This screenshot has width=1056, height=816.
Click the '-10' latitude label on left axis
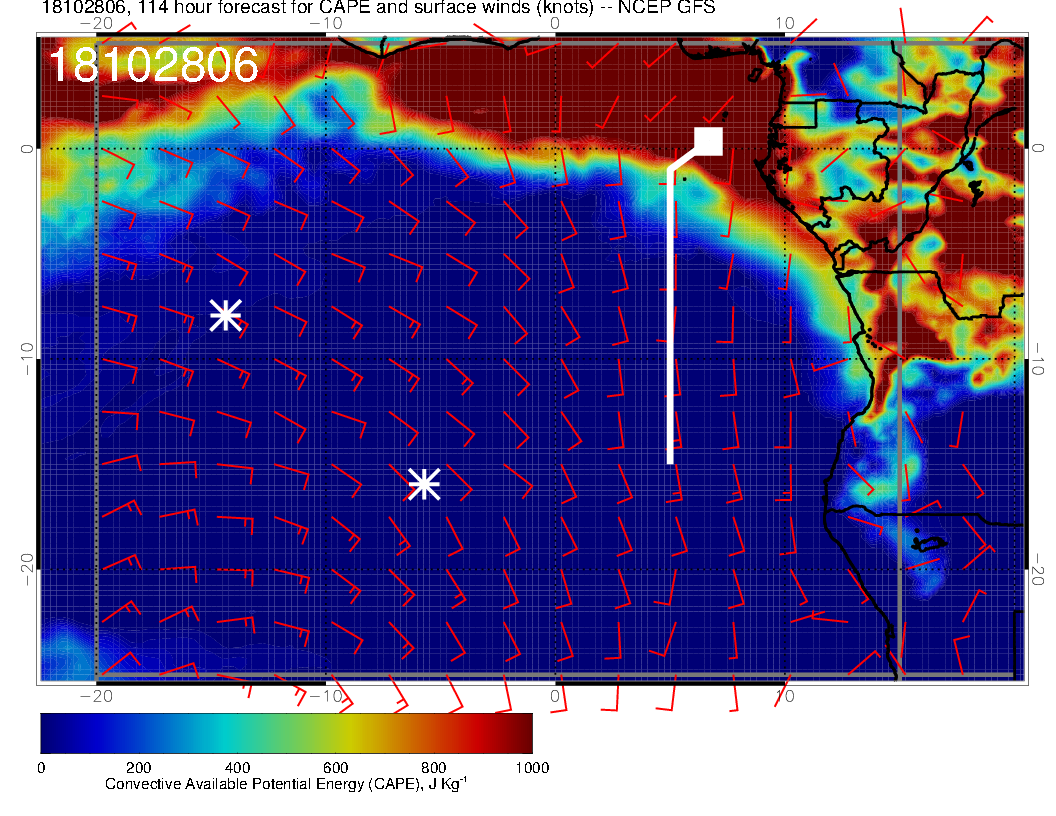(x=26, y=359)
